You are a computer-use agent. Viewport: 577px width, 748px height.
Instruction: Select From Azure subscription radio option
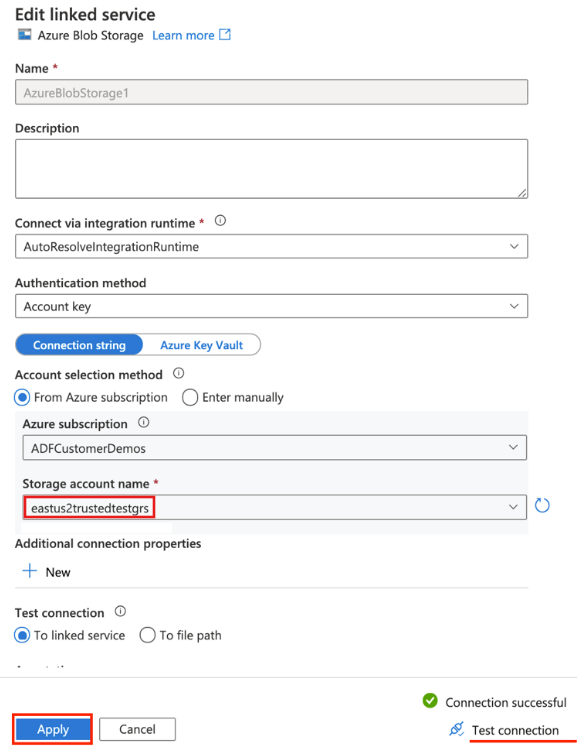pos(22,397)
